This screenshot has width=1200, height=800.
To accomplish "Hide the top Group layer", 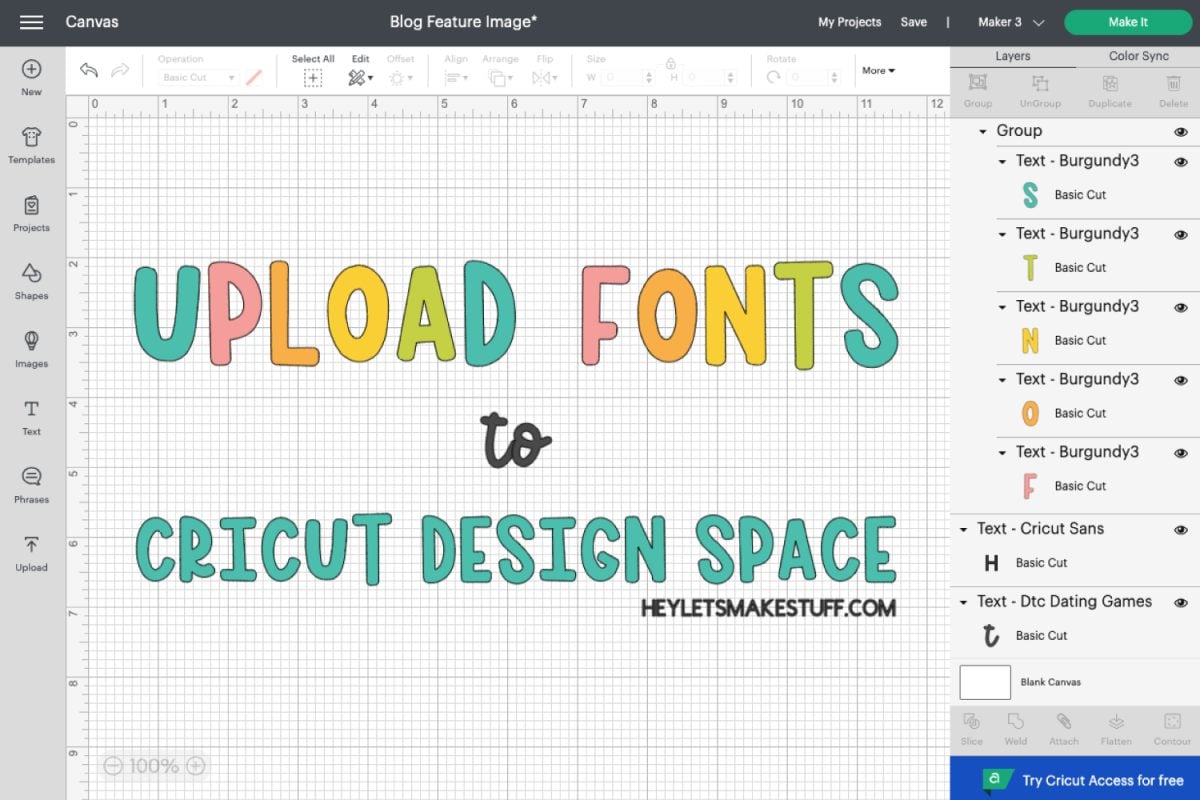I will (x=1181, y=131).
